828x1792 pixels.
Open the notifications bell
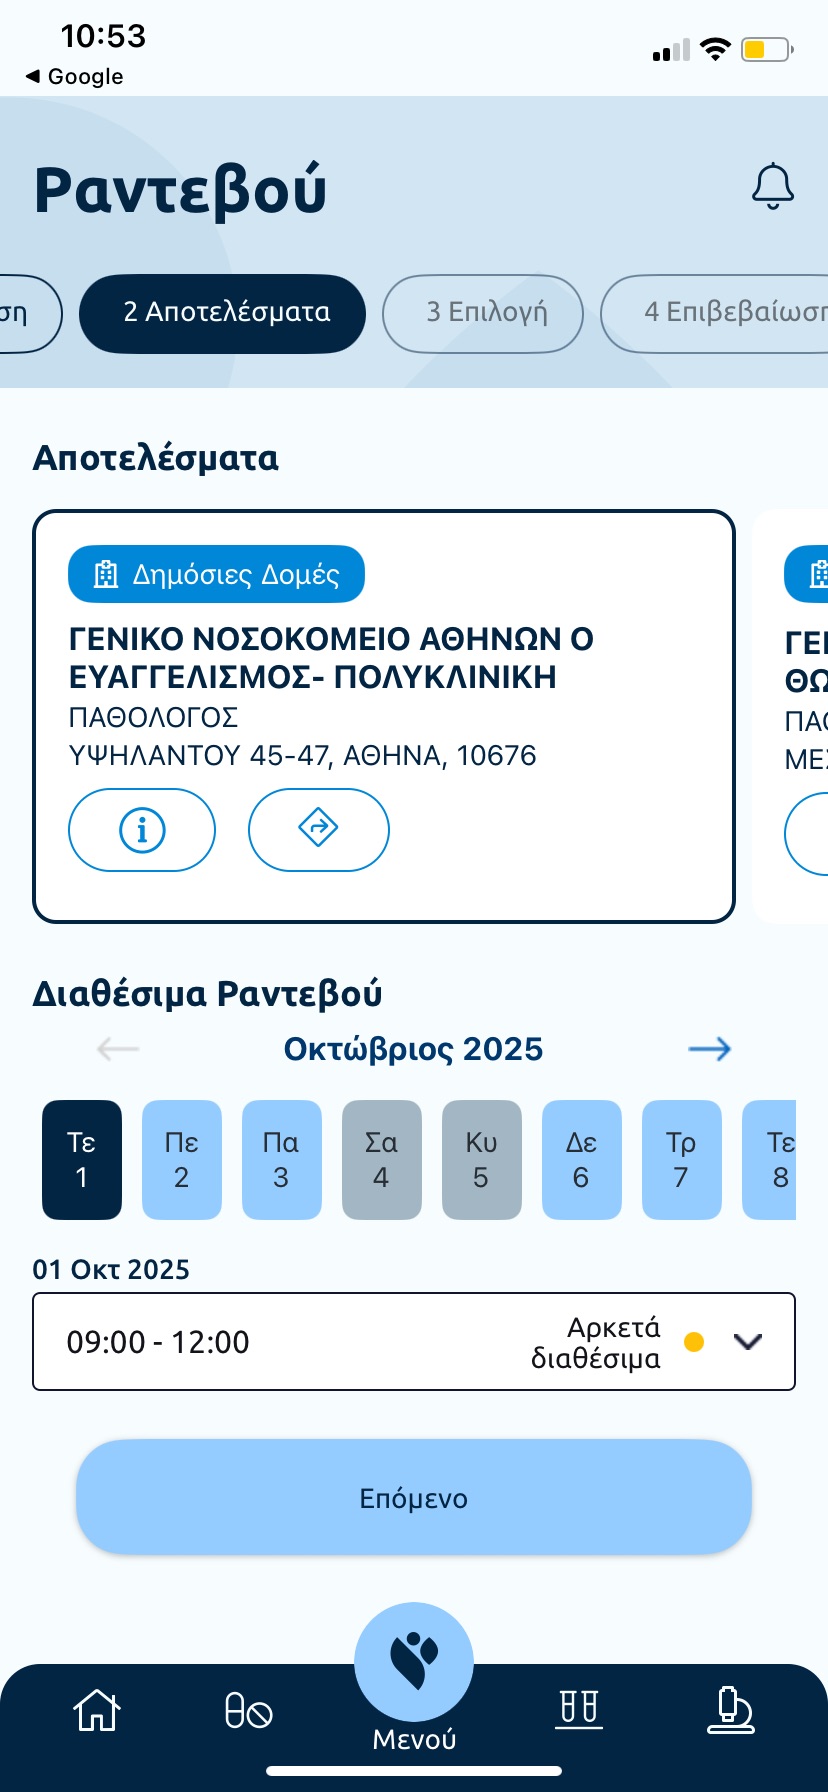pyautogui.click(x=772, y=187)
